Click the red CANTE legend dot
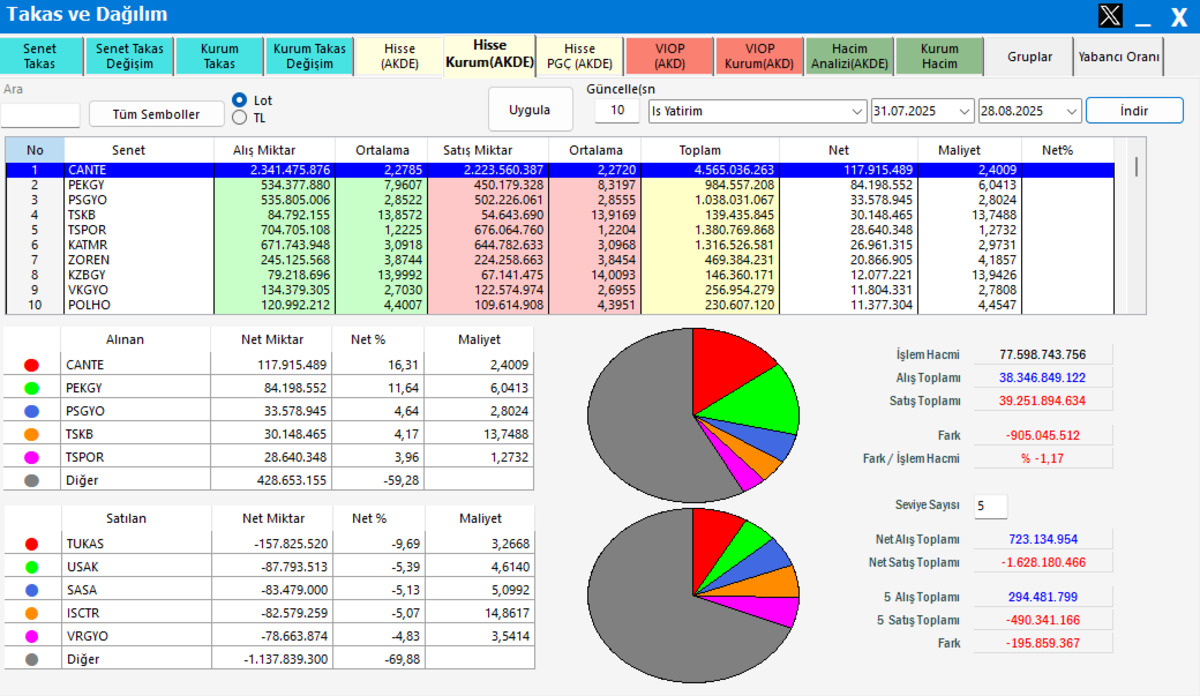This screenshot has width=1200, height=696. 31,365
